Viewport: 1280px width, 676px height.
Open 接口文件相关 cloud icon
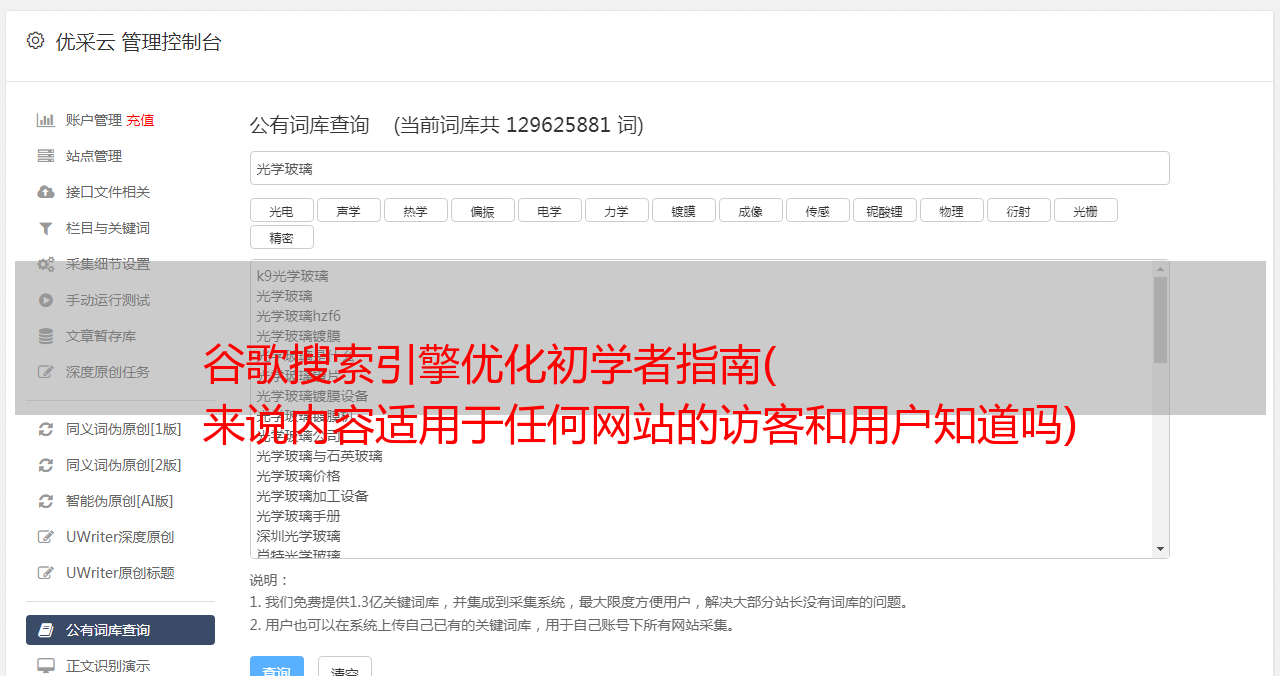tap(46, 192)
